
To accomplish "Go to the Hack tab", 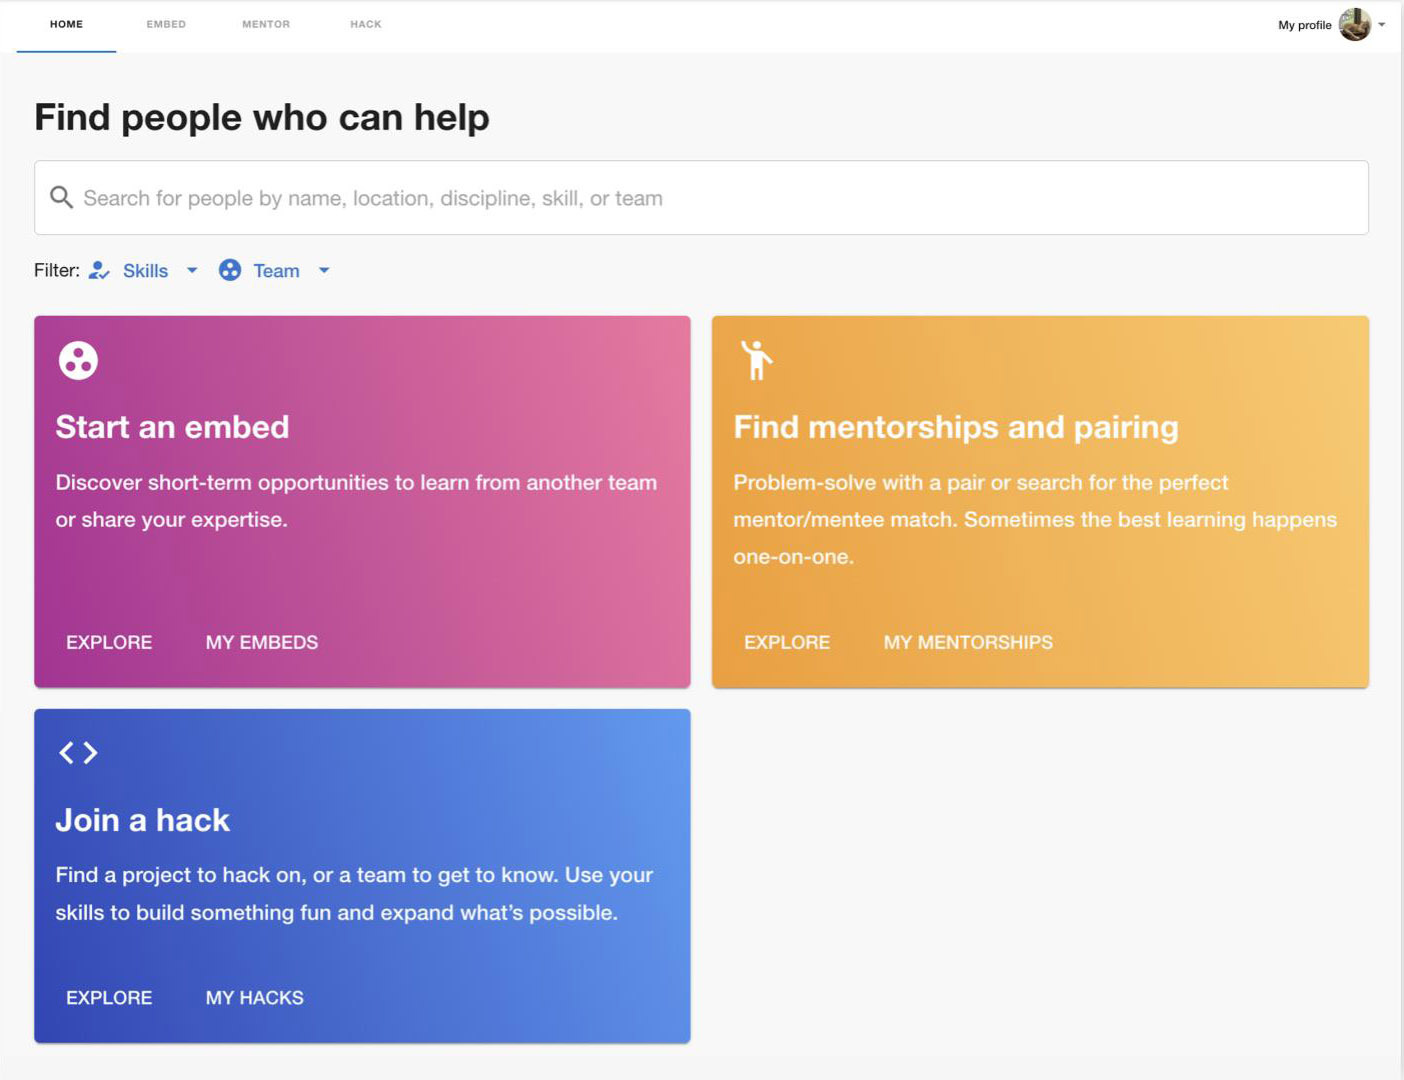I will pyautogui.click(x=366, y=24).
